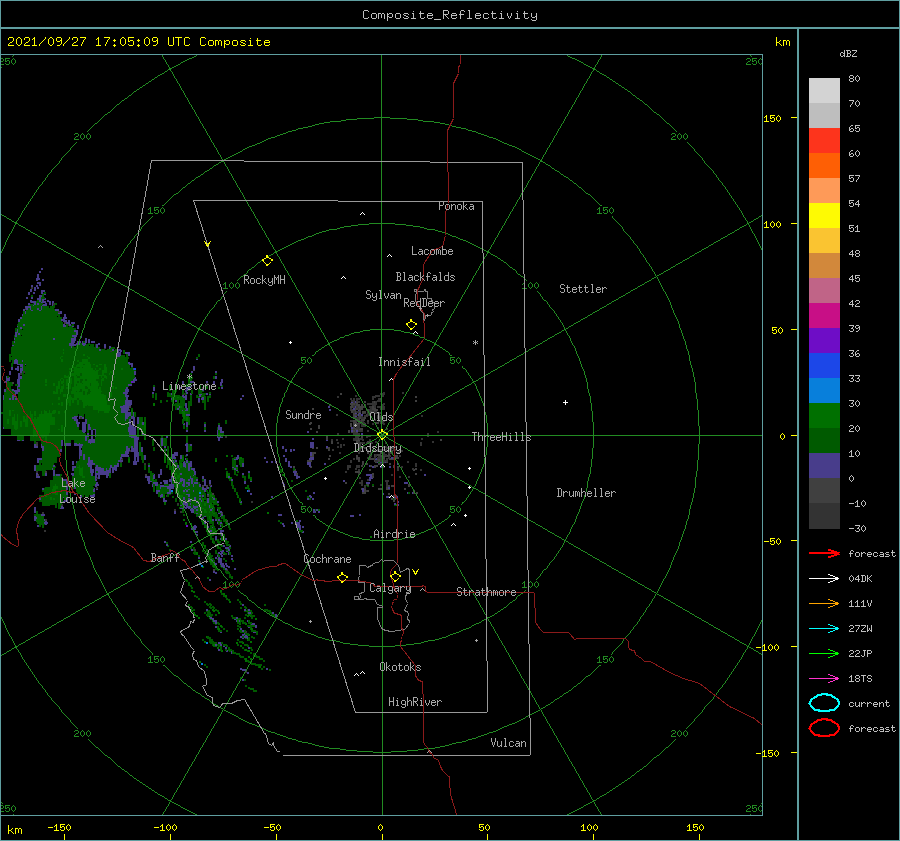
Task: Click the magenta 18TS arrow icon
Action: [824, 678]
